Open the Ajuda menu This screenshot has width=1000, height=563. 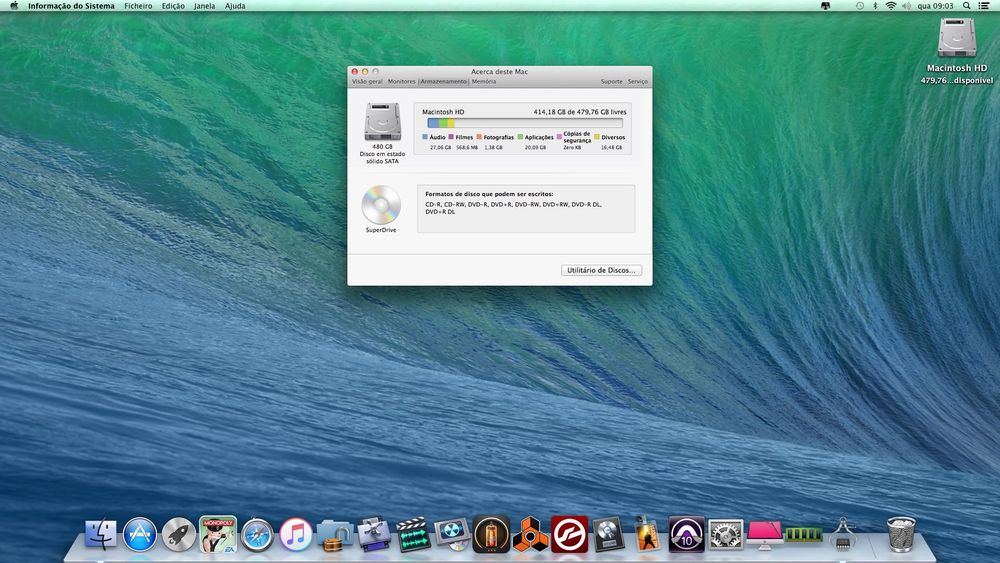[235, 6]
